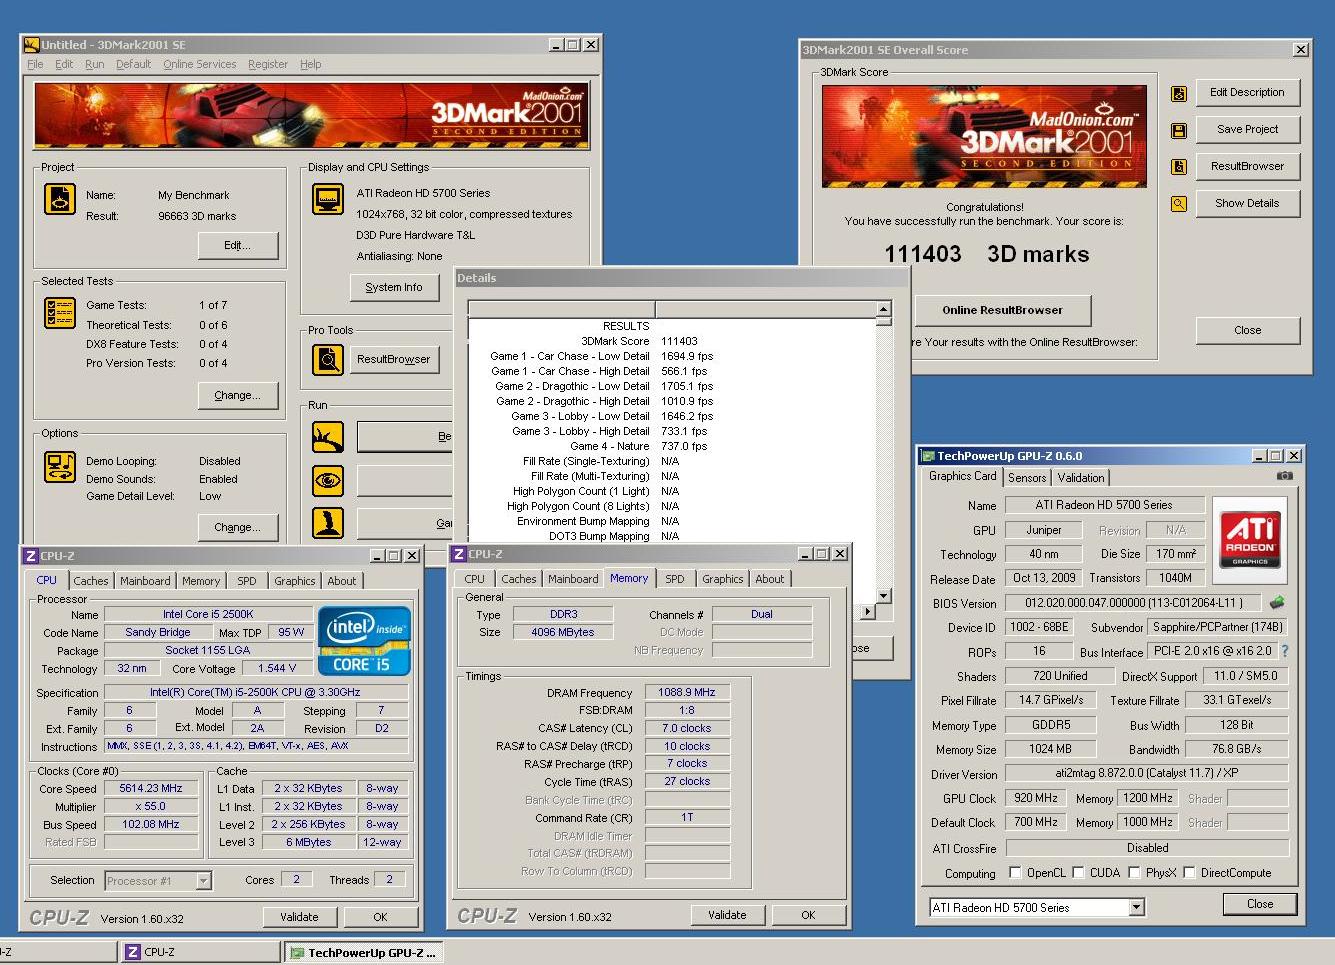Click the System Info button
The height and width of the screenshot is (965, 1335).
(393, 287)
